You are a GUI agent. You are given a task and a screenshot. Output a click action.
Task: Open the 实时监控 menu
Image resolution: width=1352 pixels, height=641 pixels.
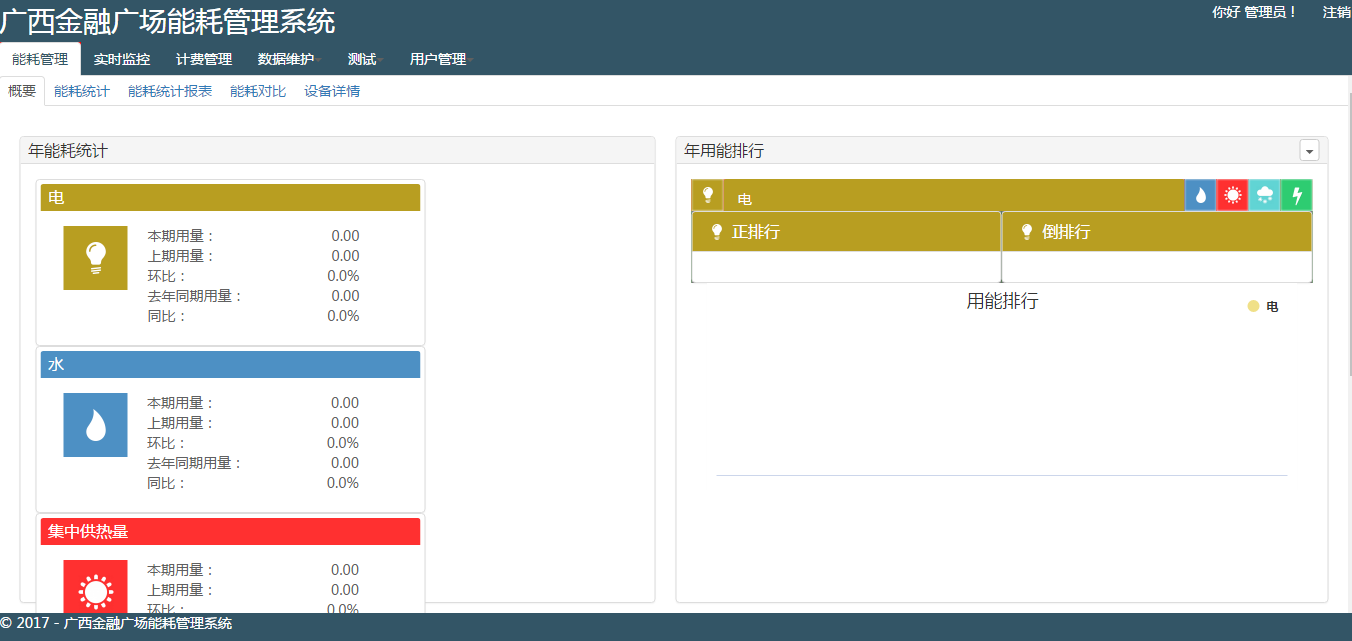[122, 59]
